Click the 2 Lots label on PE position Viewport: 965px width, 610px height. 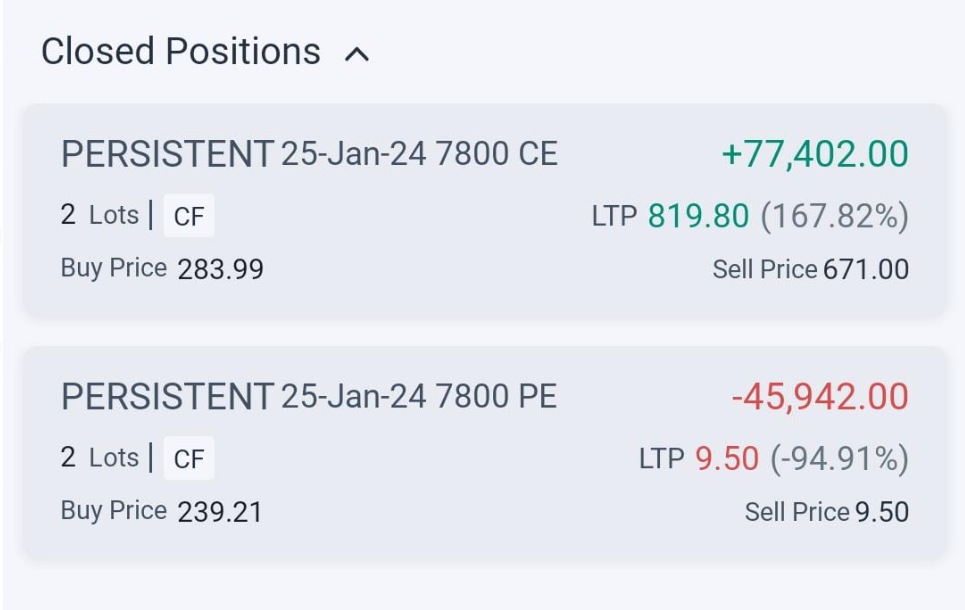coord(99,457)
